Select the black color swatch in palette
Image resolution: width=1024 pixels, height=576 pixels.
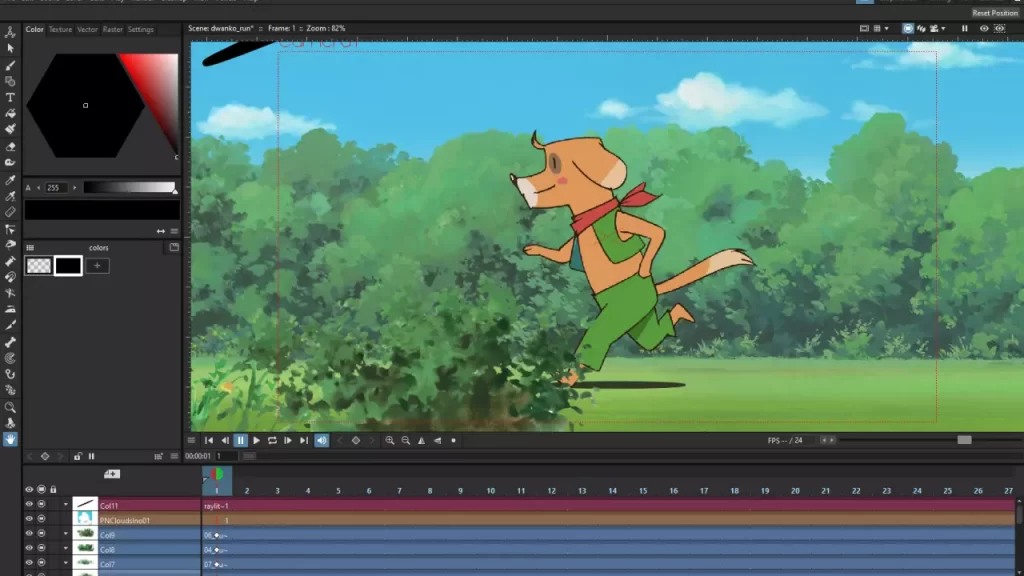coord(68,266)
